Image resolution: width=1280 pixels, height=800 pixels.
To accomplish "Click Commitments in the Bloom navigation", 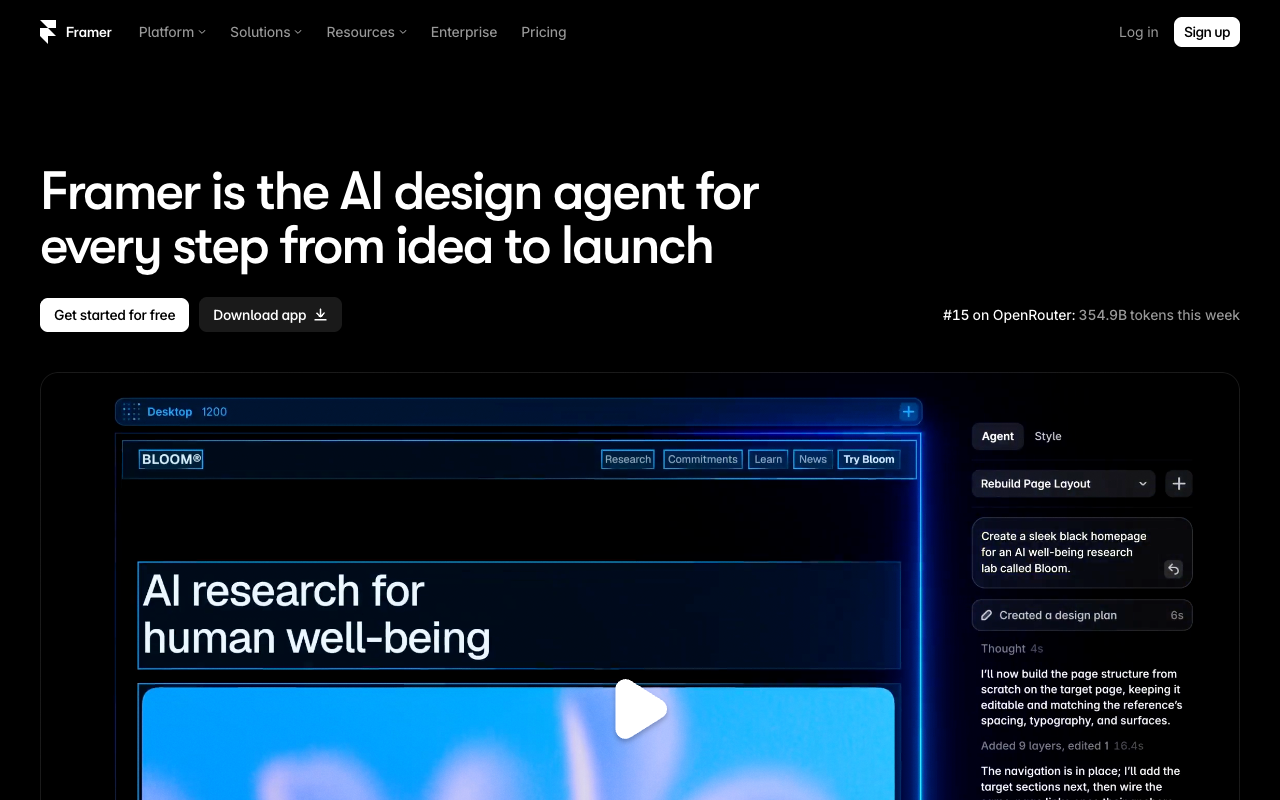I will click(x=703, y=459).
